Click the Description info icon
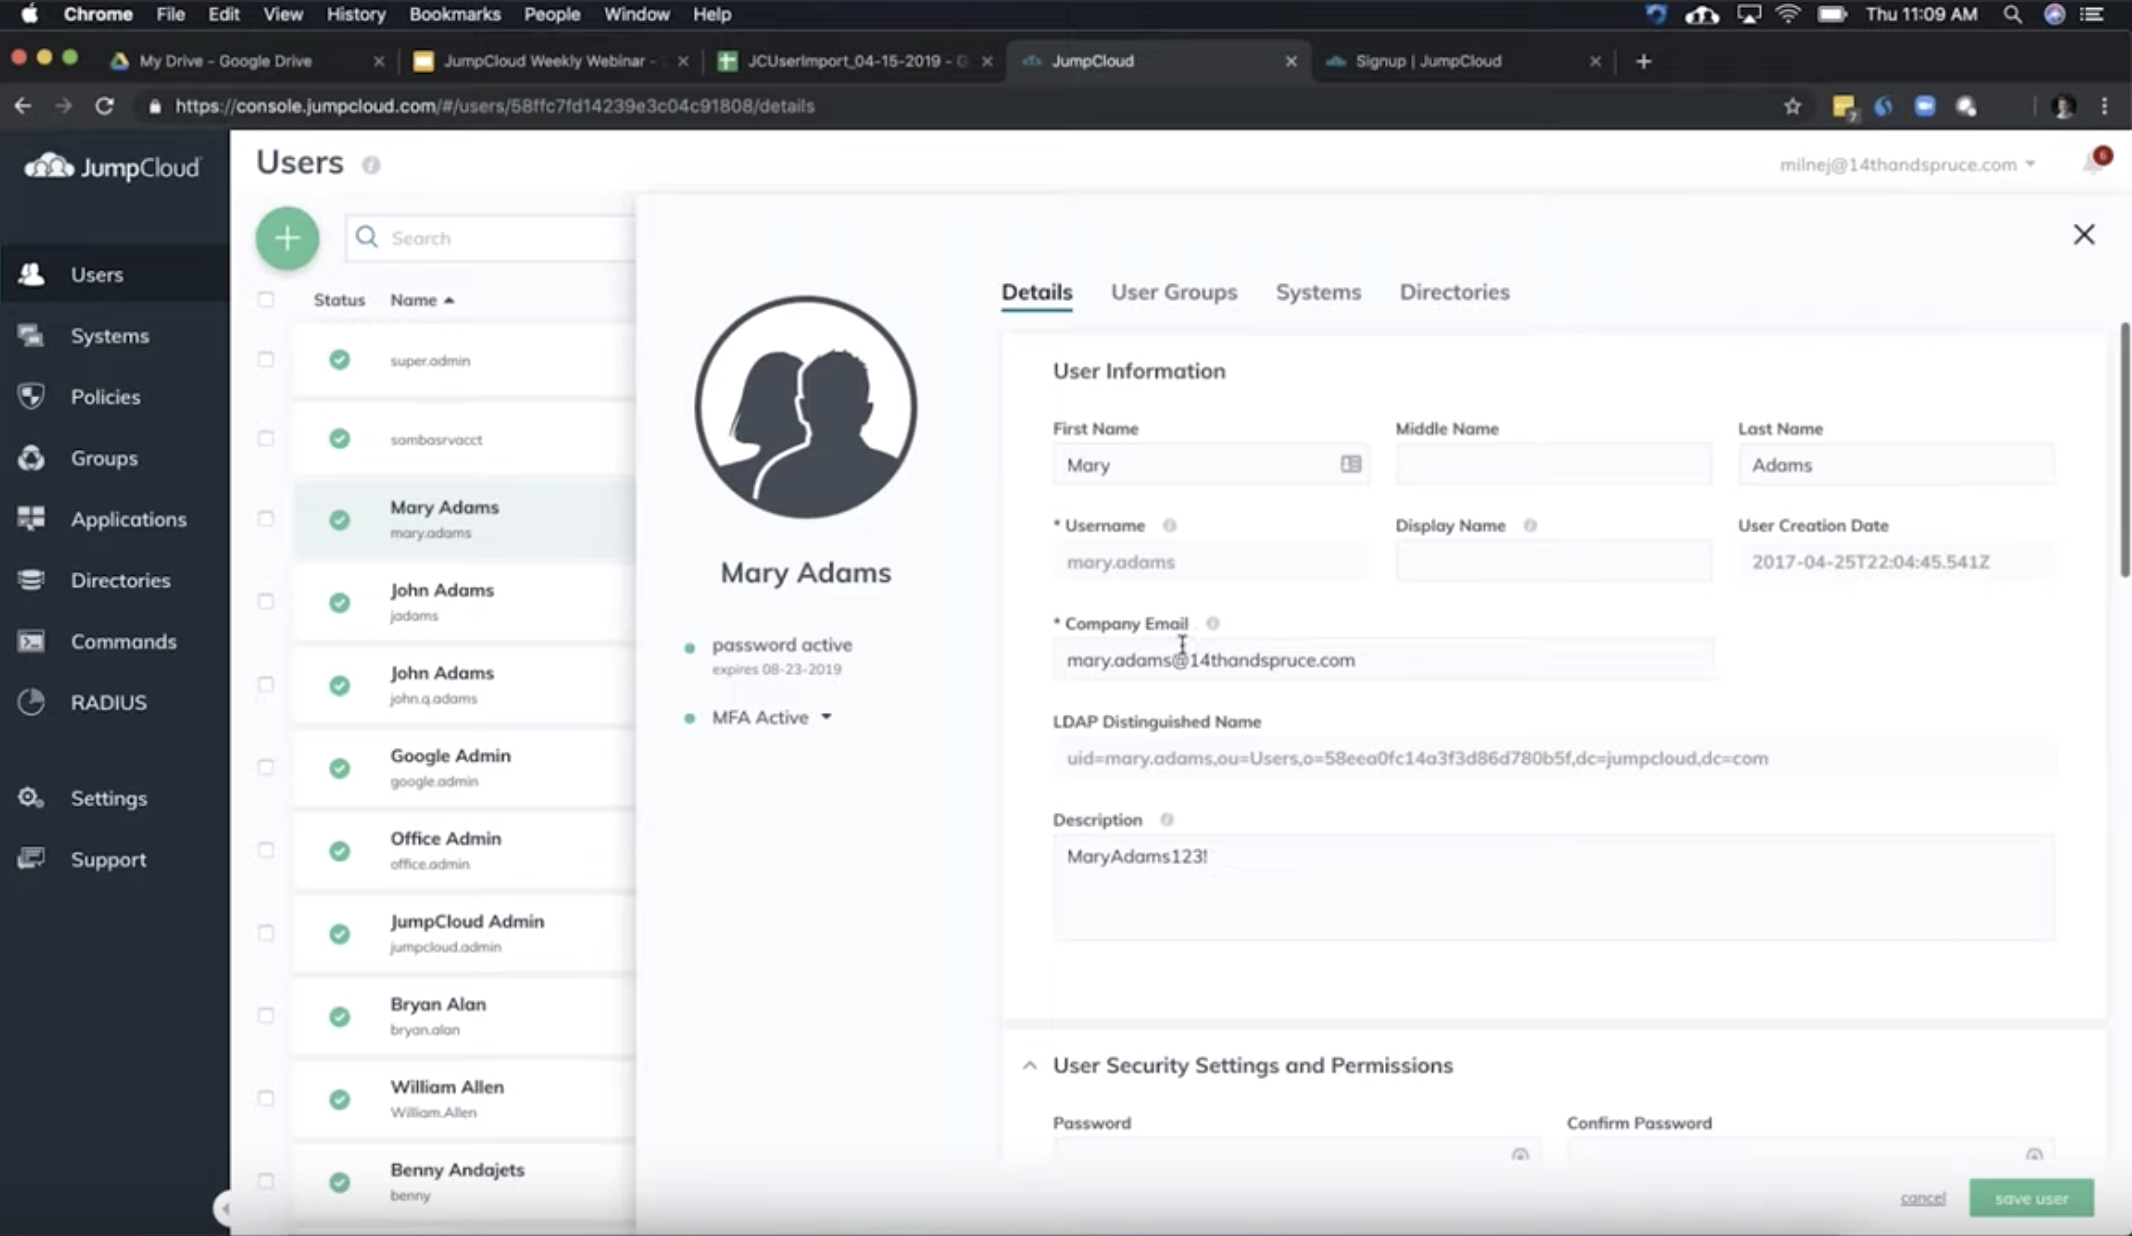The height and width of the screenshot is (1236, 2132). 1167,819
